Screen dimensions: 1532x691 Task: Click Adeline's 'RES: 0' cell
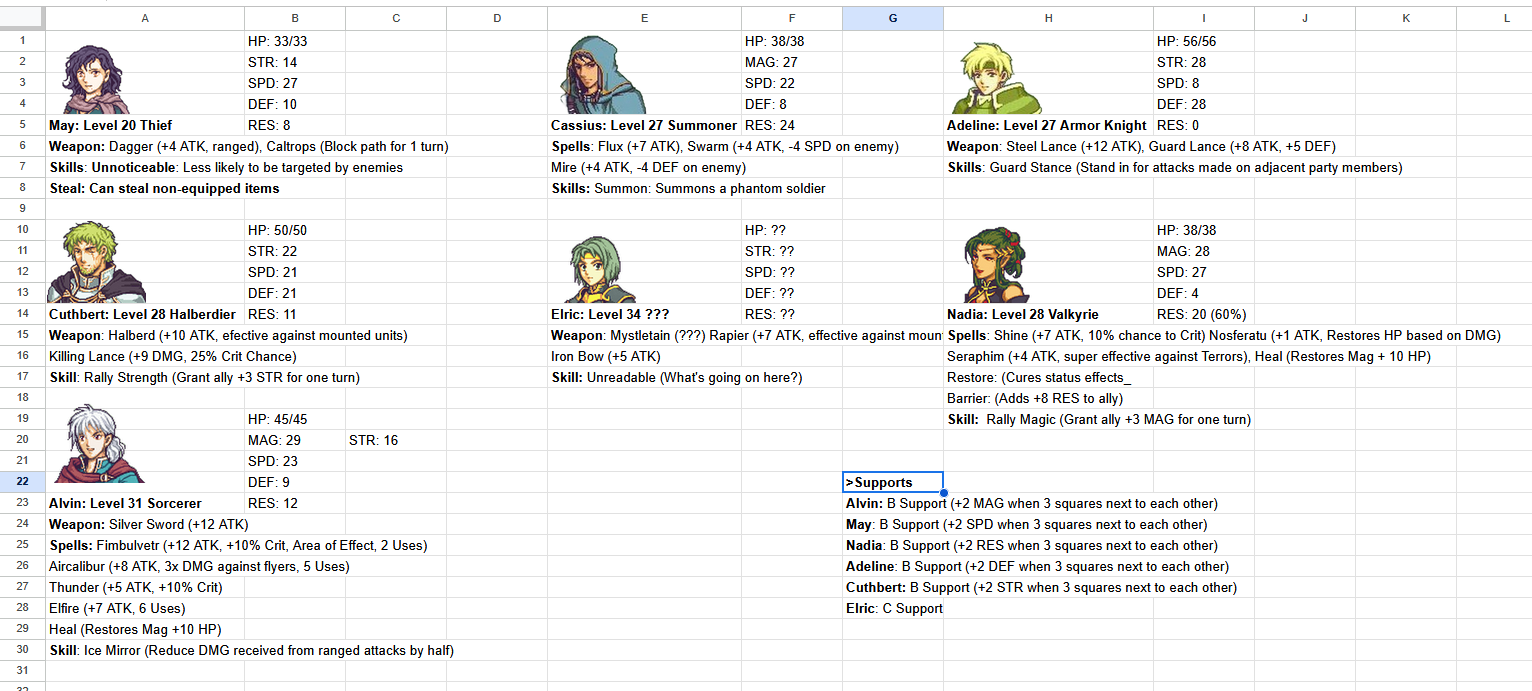[x=1203, y=125]
